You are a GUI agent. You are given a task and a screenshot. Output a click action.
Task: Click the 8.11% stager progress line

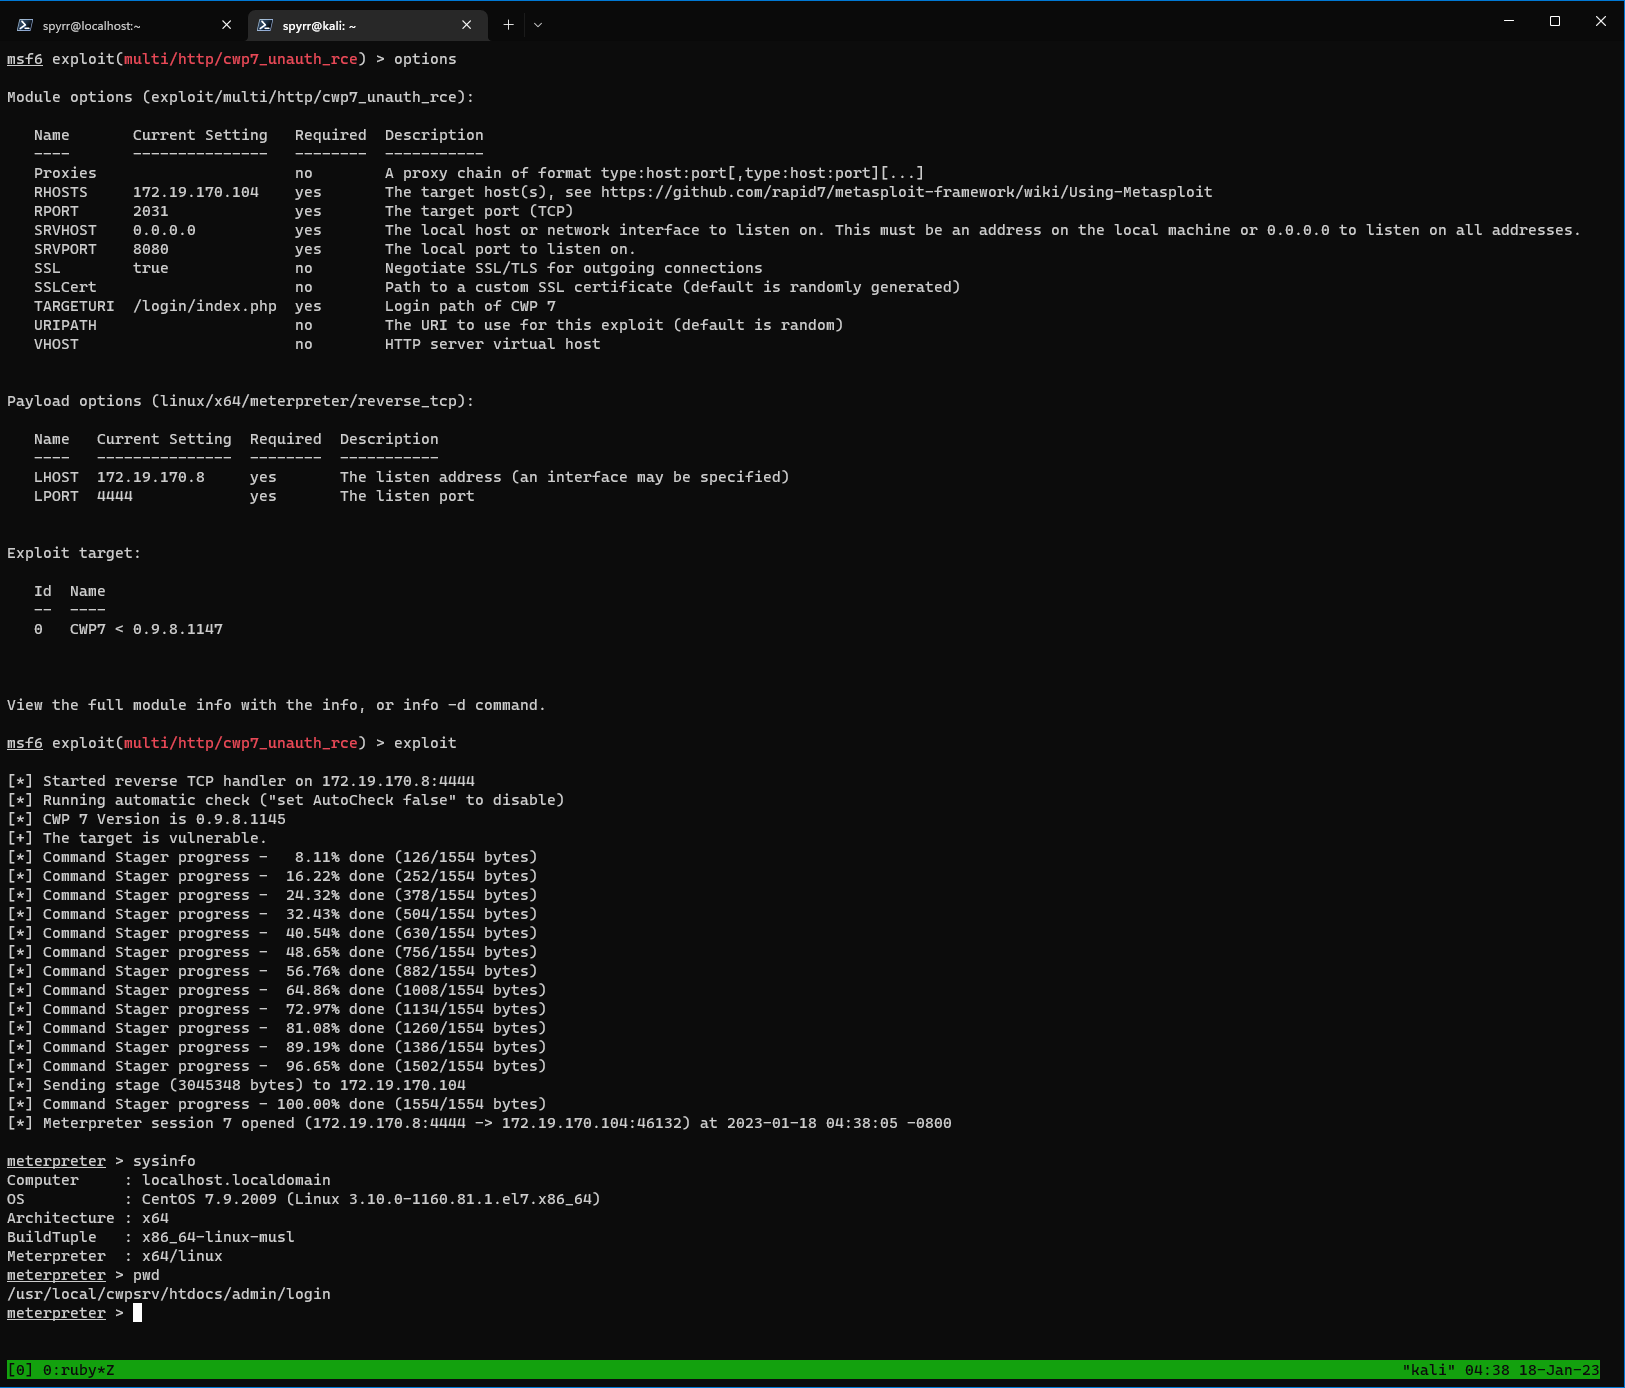point(272,857)
